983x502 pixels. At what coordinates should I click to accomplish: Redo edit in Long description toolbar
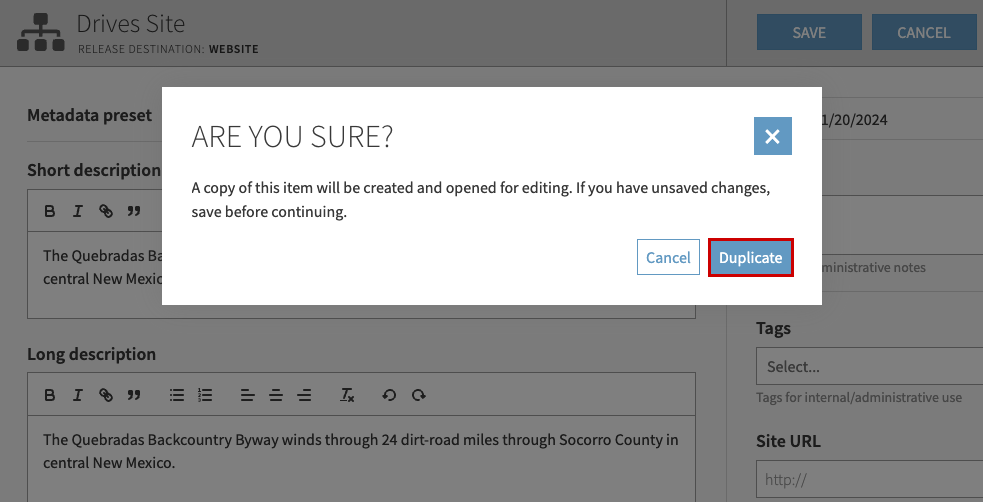click(418, 395)
